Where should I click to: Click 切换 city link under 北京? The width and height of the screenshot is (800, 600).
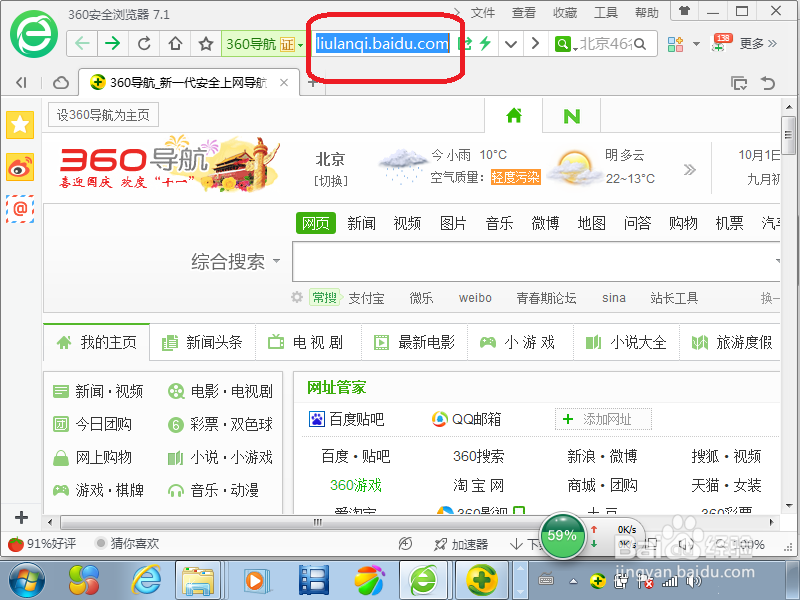[x=331, y=181]
